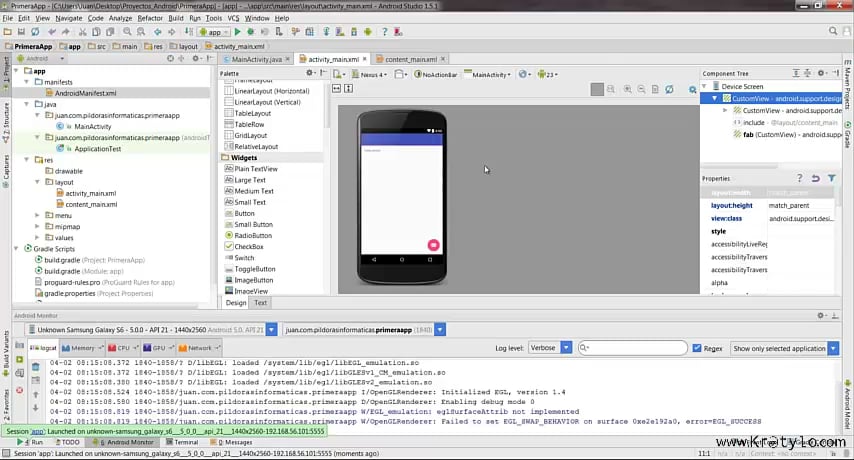Click the Help question mark toolbar icon

click(x=385, y=32)
